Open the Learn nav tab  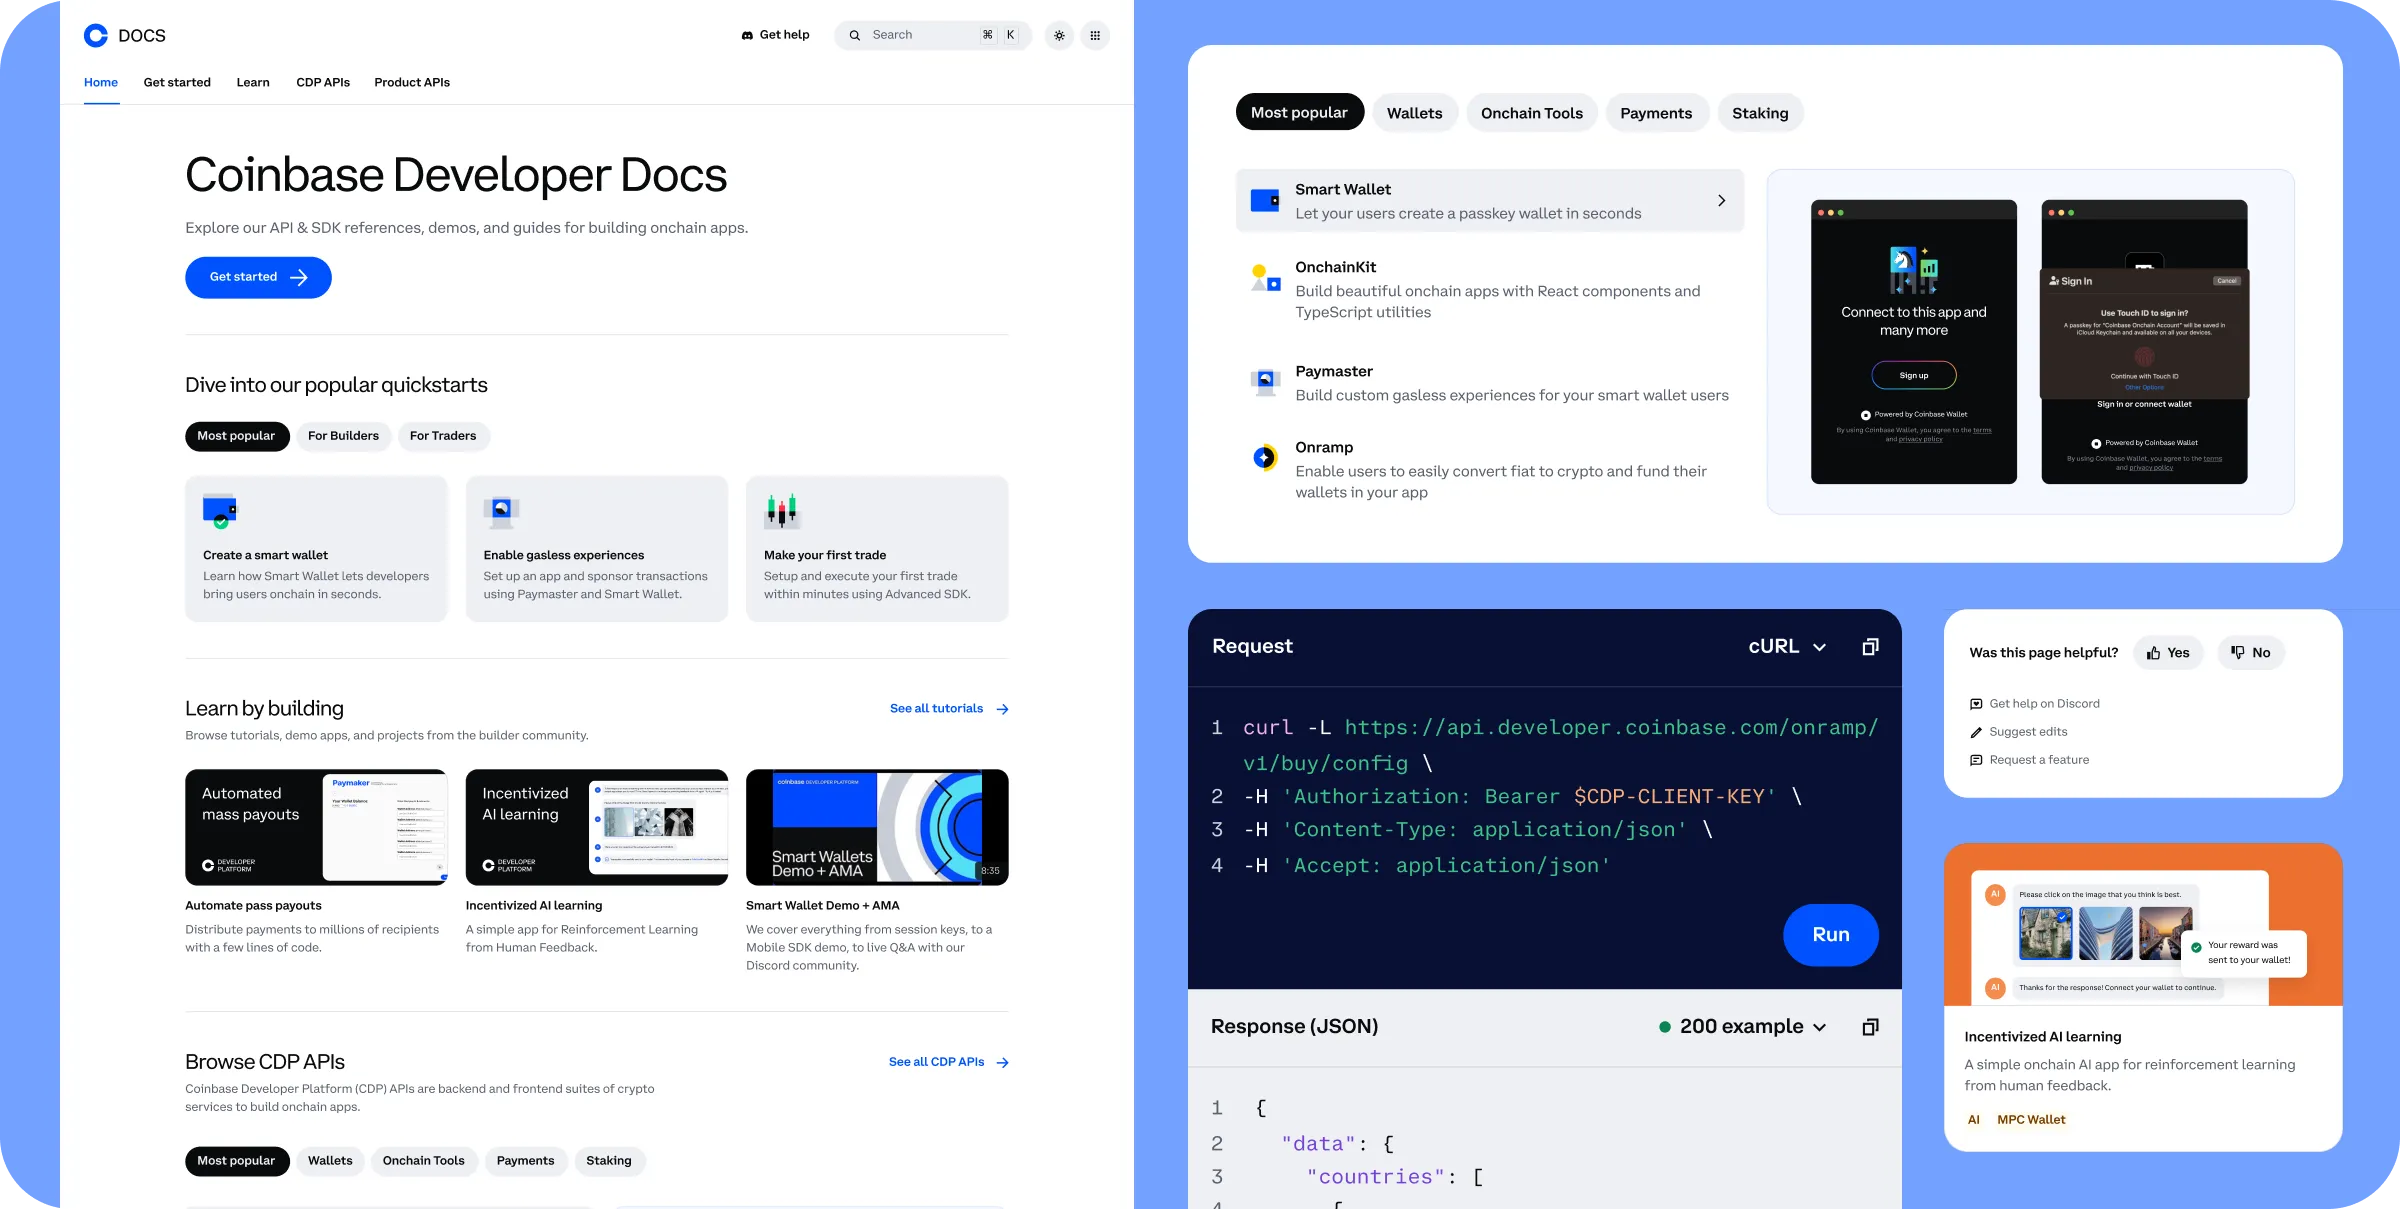tap(253, 82)
